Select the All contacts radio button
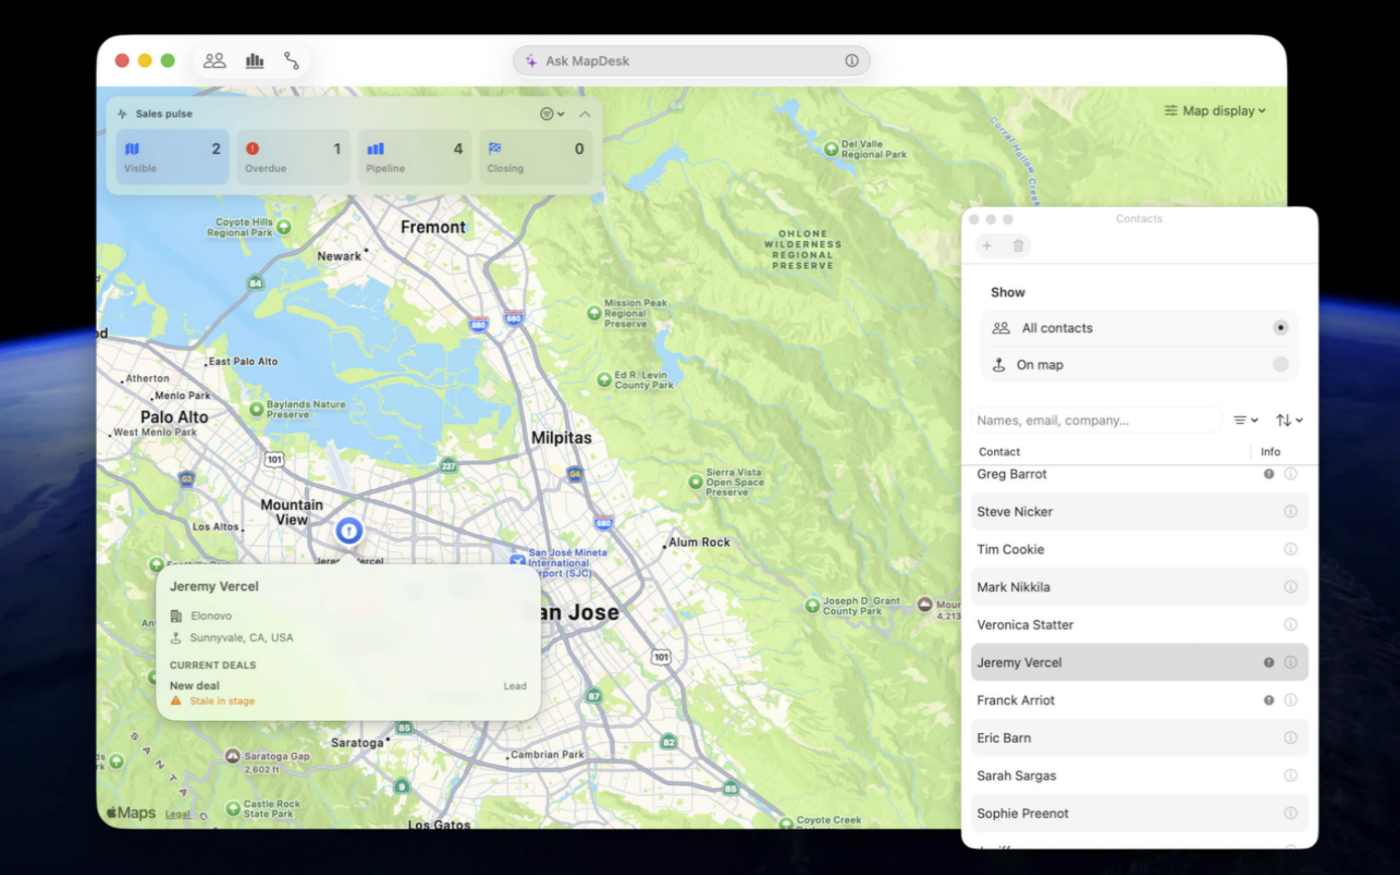 1280,328
